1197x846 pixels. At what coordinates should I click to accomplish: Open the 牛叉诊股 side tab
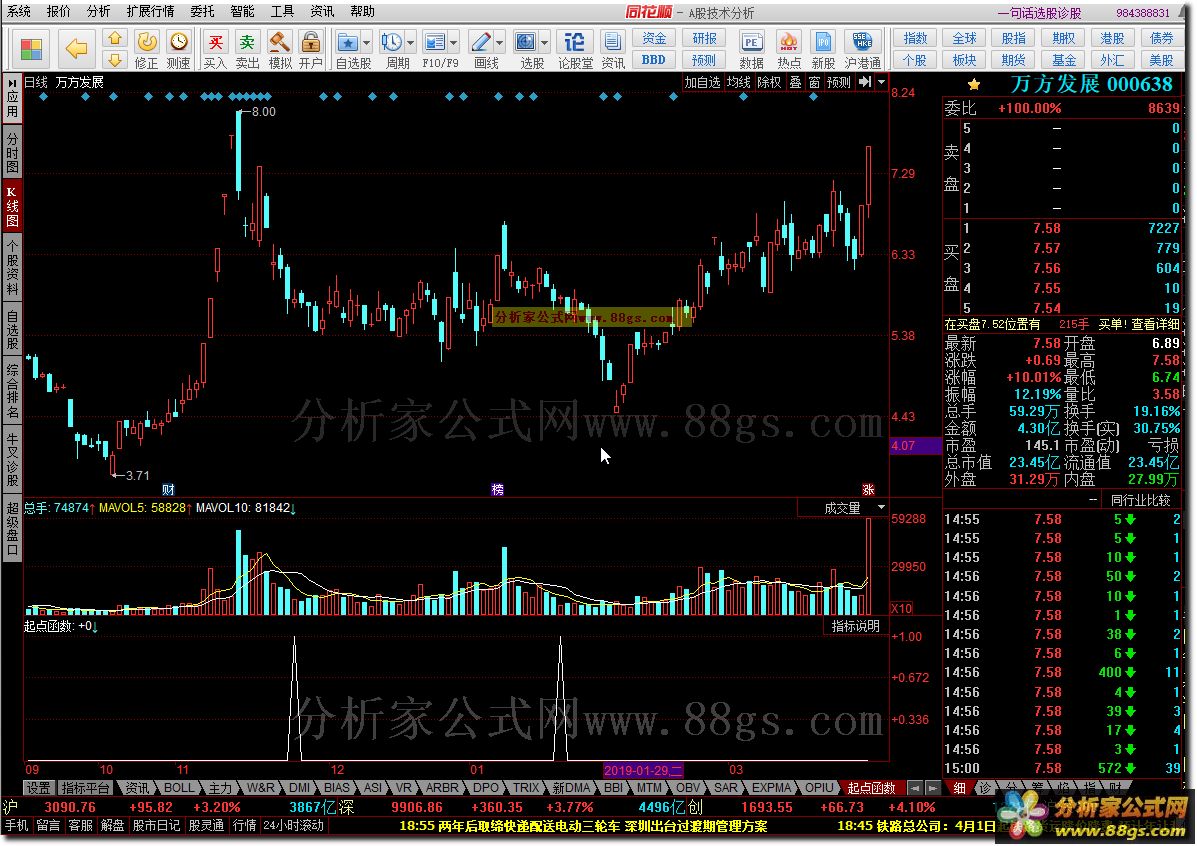pos(12,459)
